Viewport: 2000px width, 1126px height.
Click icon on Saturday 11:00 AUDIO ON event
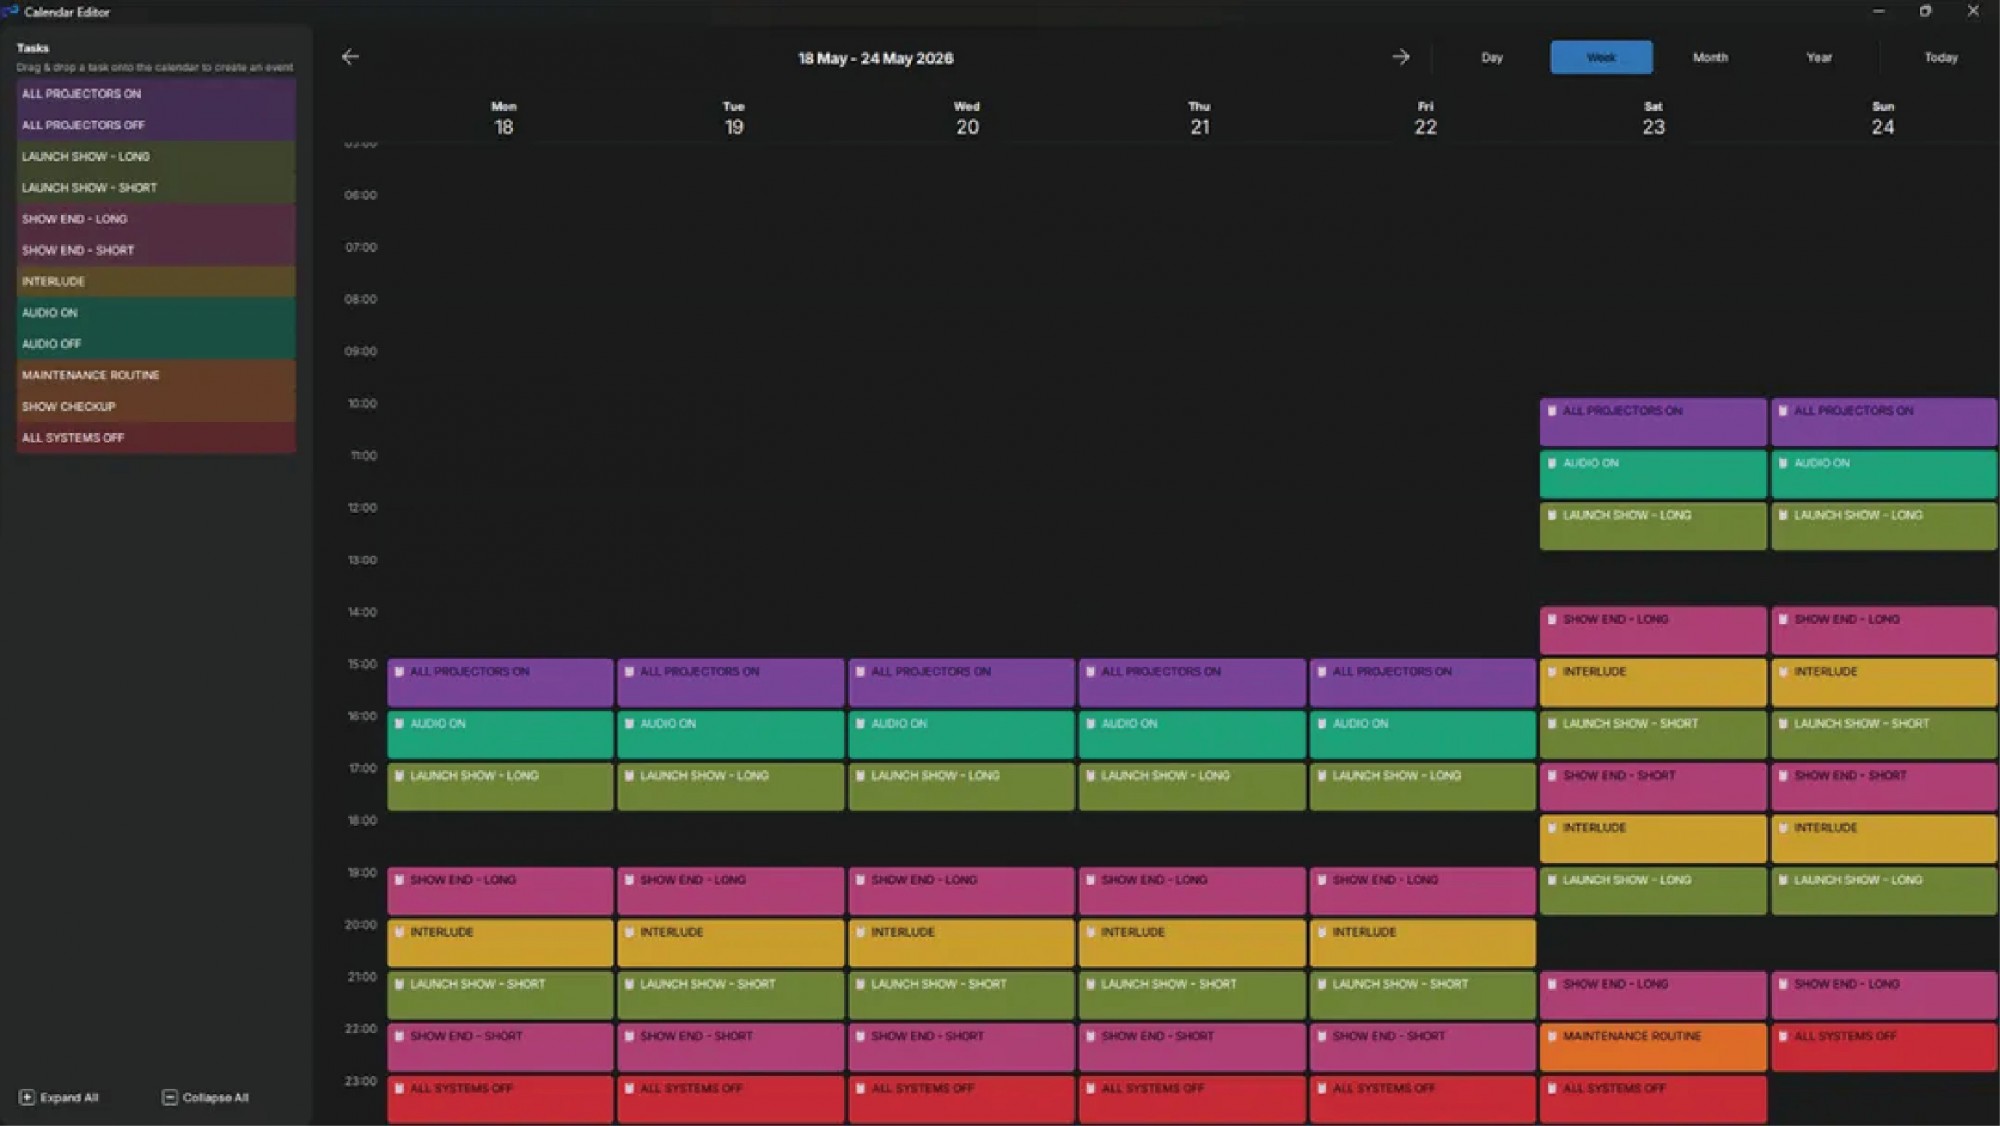[x=1552, y=463]
